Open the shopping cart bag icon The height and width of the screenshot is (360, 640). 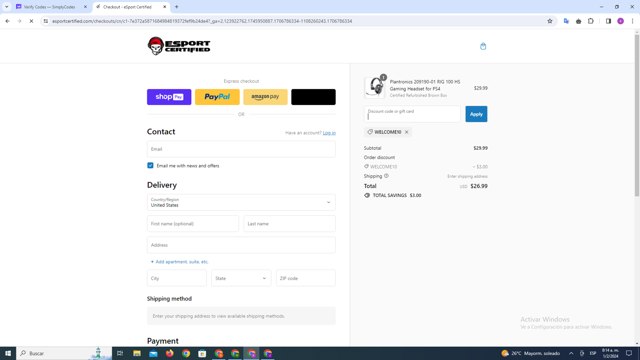[483, 46]
